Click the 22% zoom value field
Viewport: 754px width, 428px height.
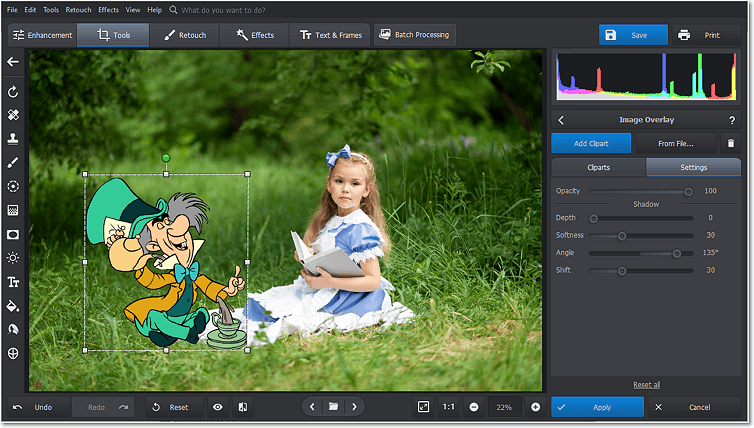[x=504, y=407]
